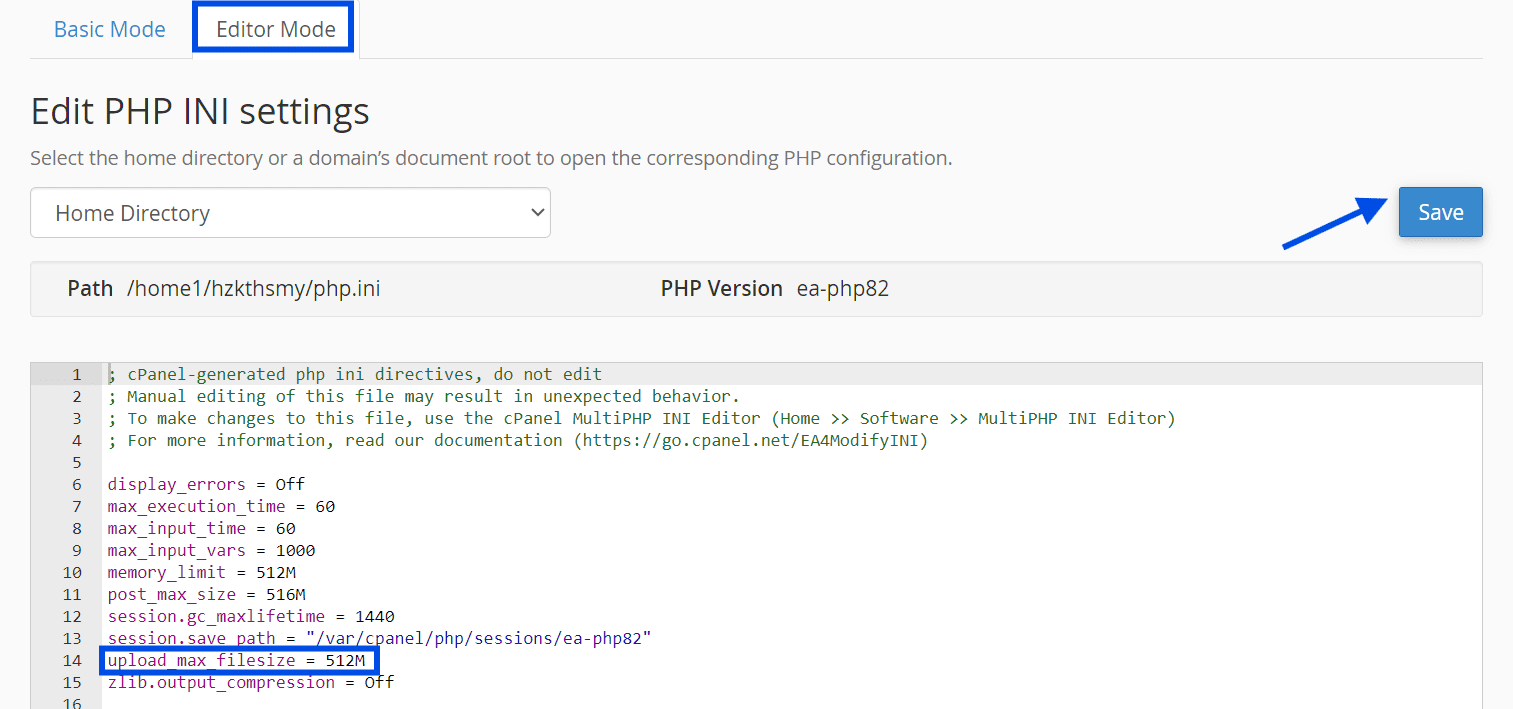Click line number 11 in the gutter
This screenshot has width=1513, height=709.
[71, 594]
